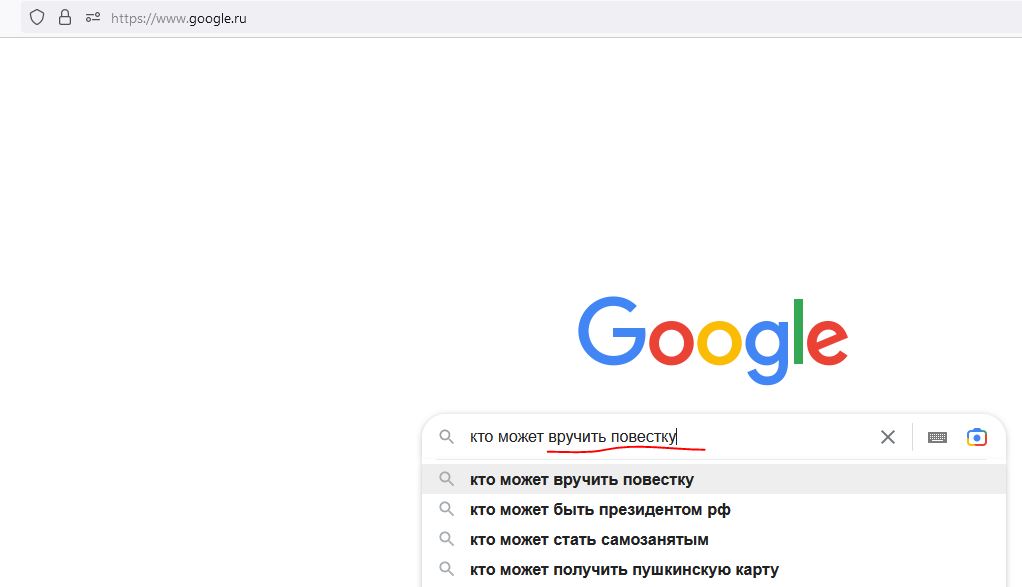Screen dimensions: 1022x587
Task: Select suggestion 'кто может получить пушкинскую карту'
Action: (624, 569)
